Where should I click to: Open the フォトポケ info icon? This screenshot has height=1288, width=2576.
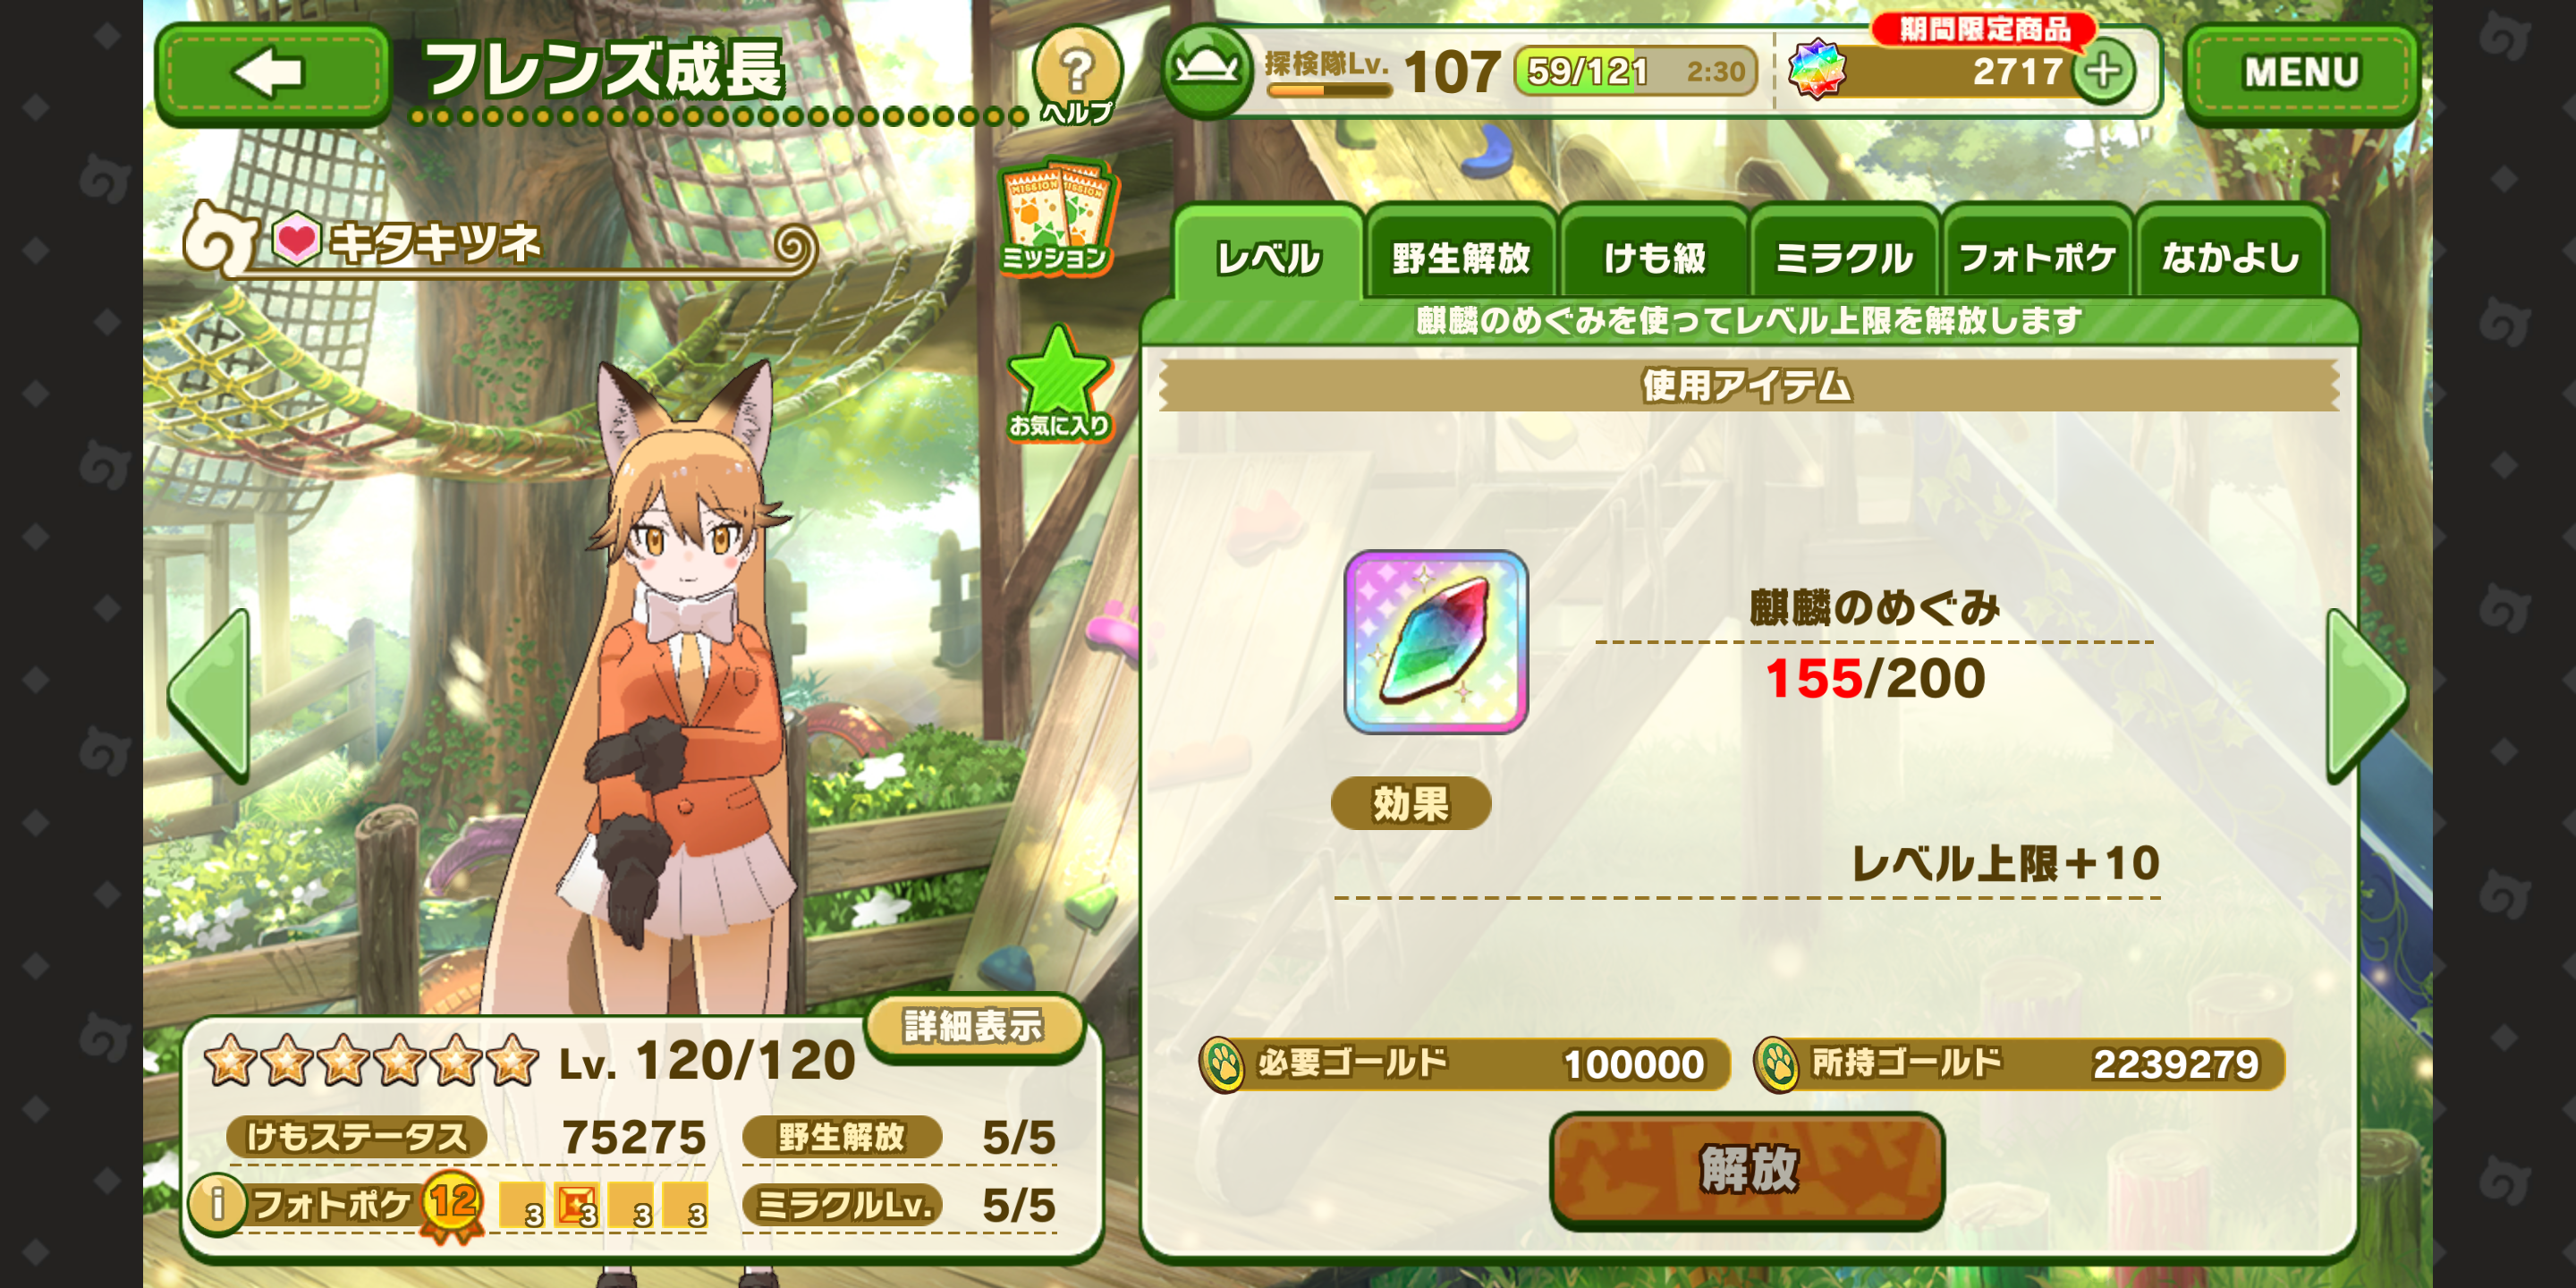tap(217, 1203)
